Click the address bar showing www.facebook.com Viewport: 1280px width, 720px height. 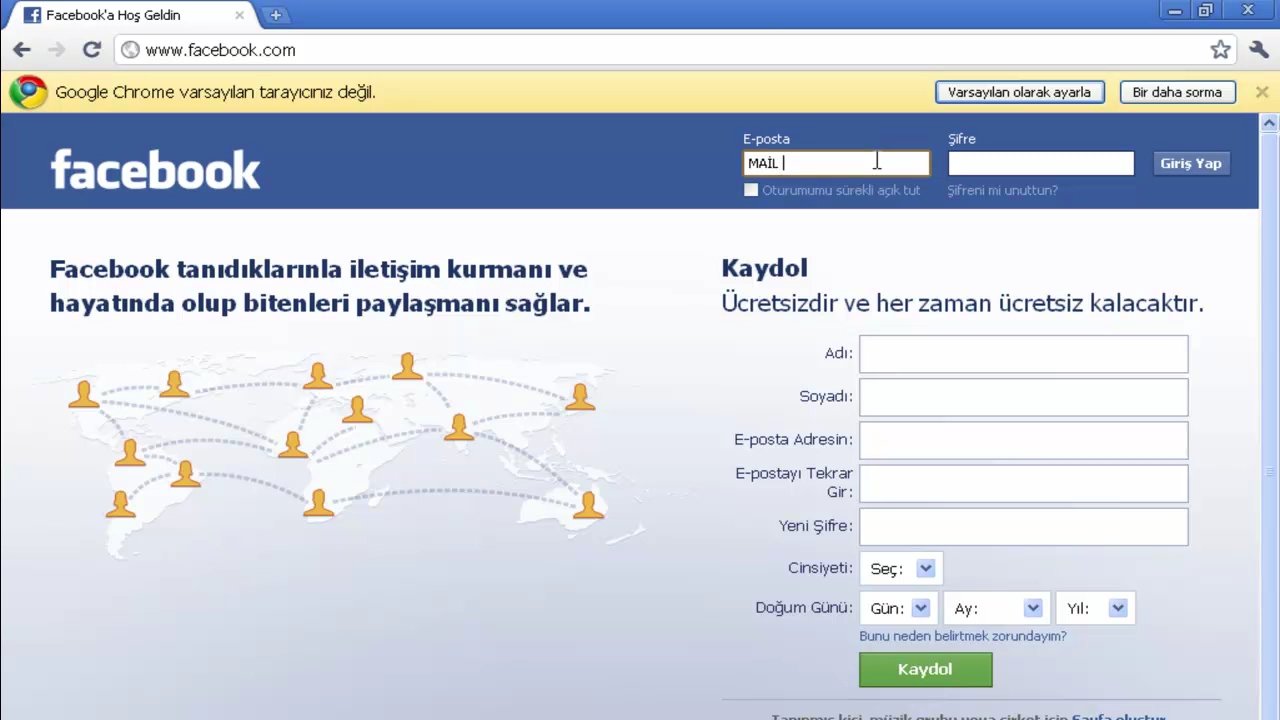click(x=660, y=50)
